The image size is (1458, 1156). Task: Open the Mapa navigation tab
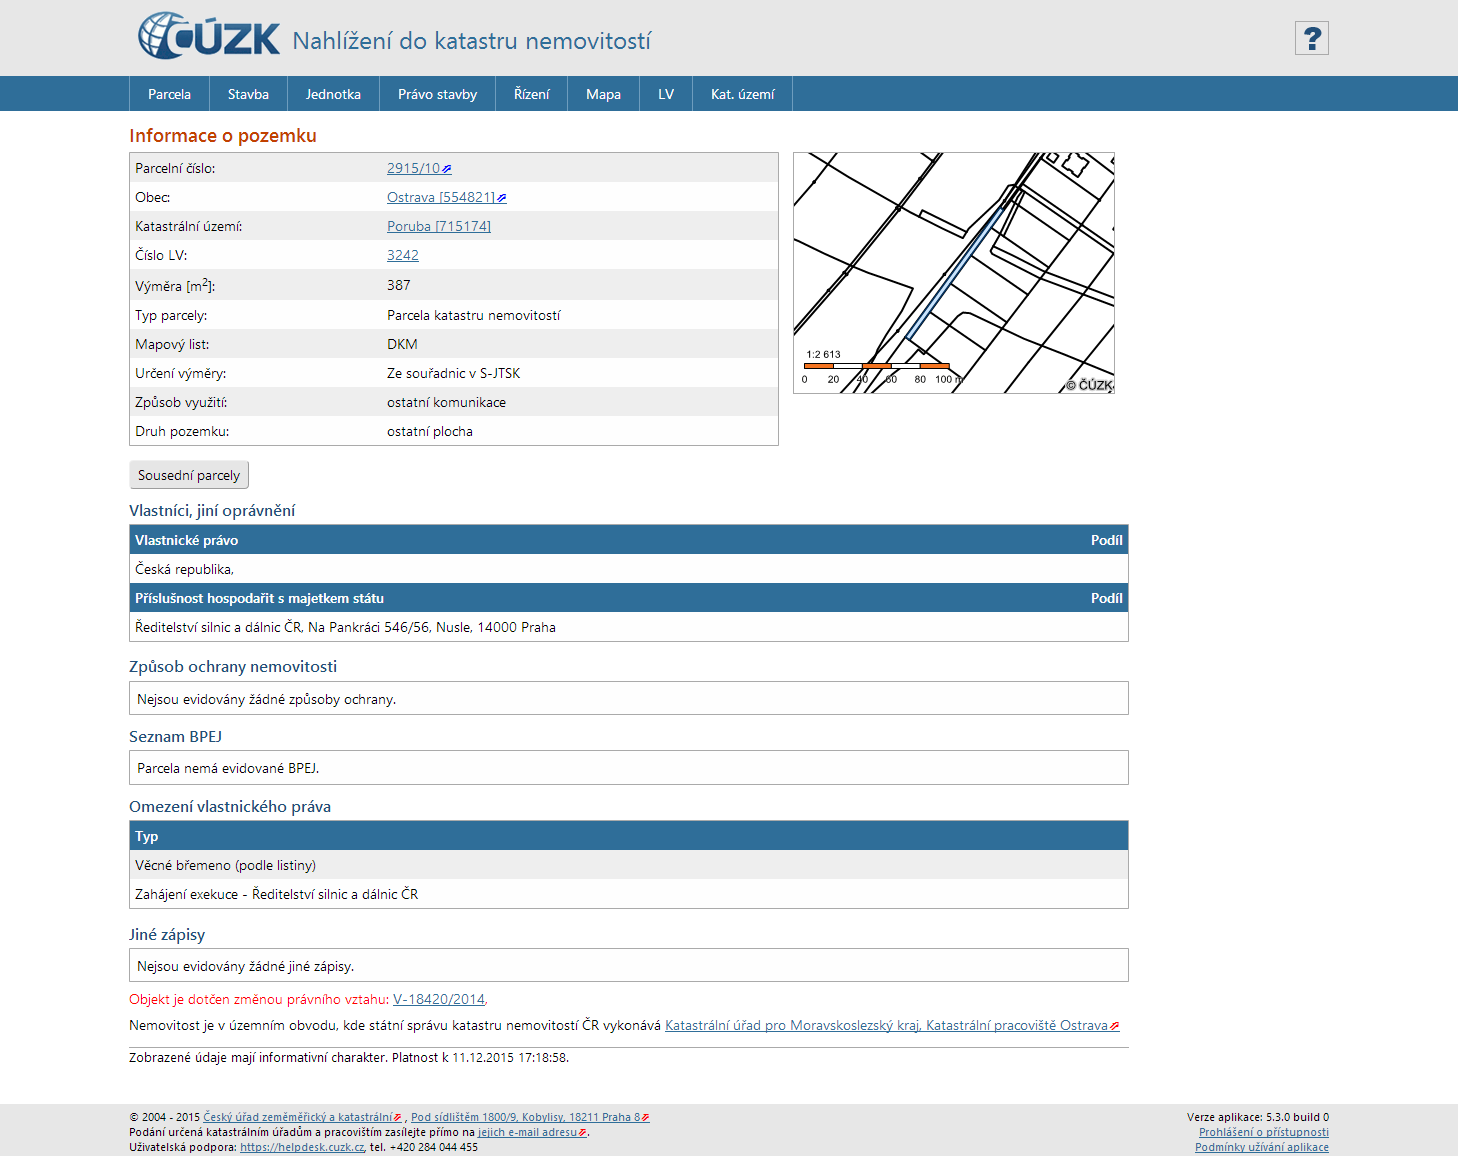point(603,94)
